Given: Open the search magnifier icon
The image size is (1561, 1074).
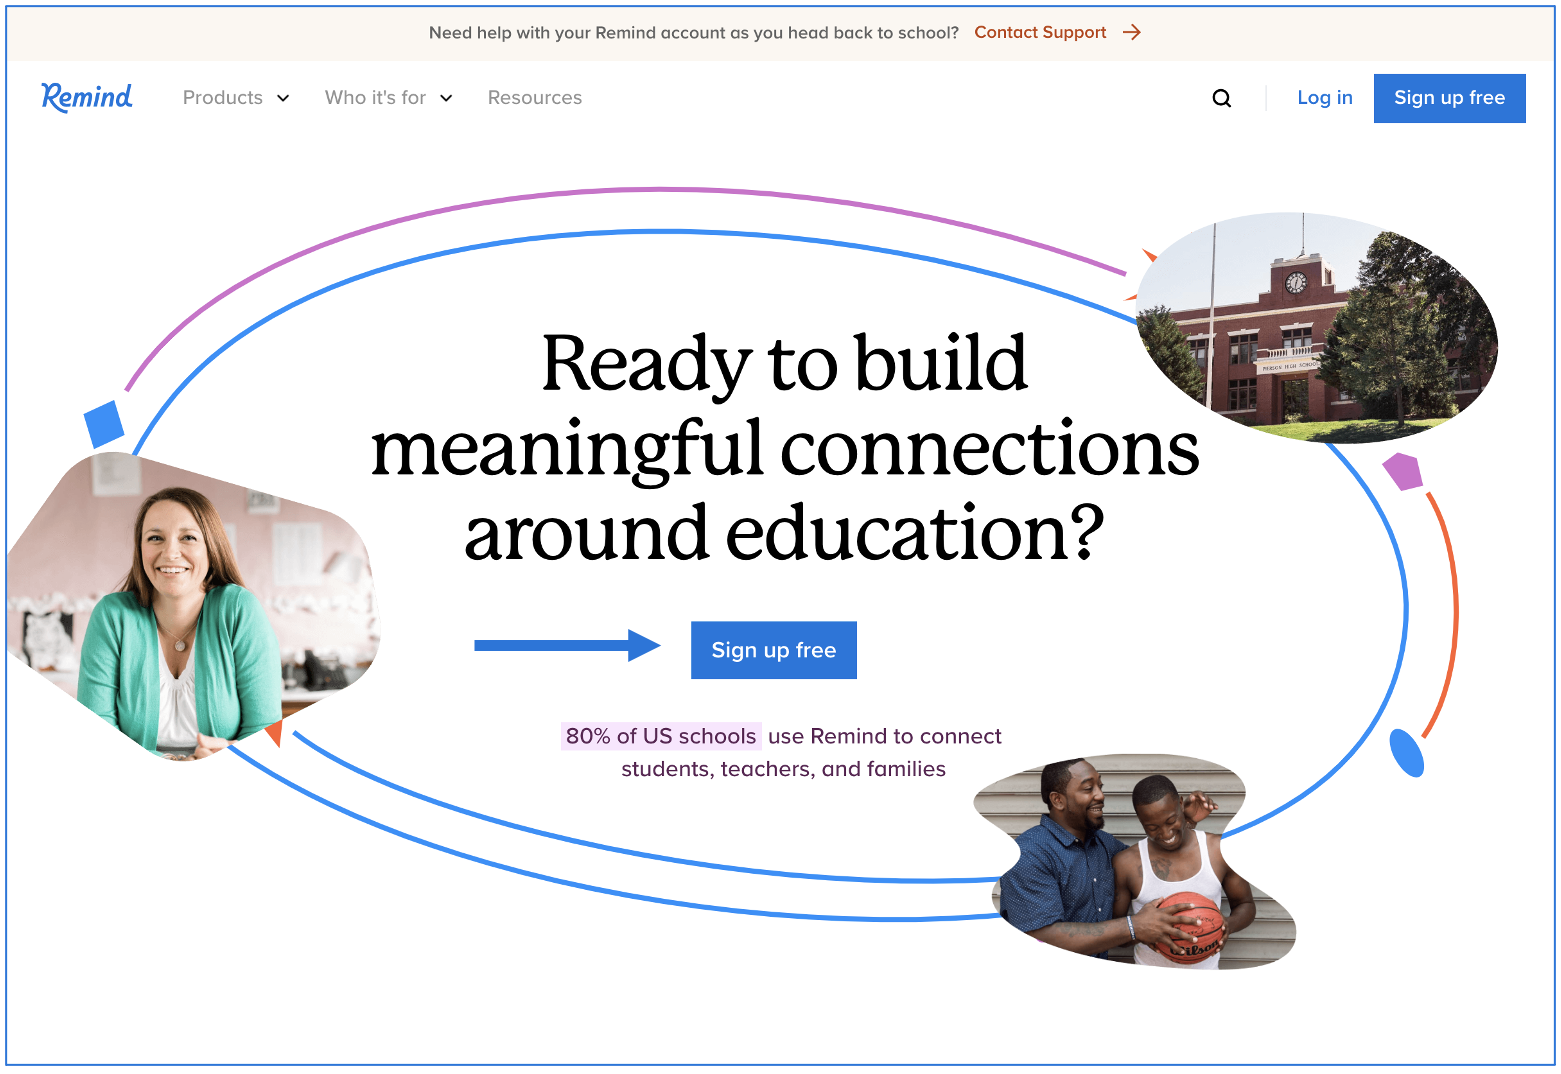Looking at the screenshot, I should coord(1221,98).
